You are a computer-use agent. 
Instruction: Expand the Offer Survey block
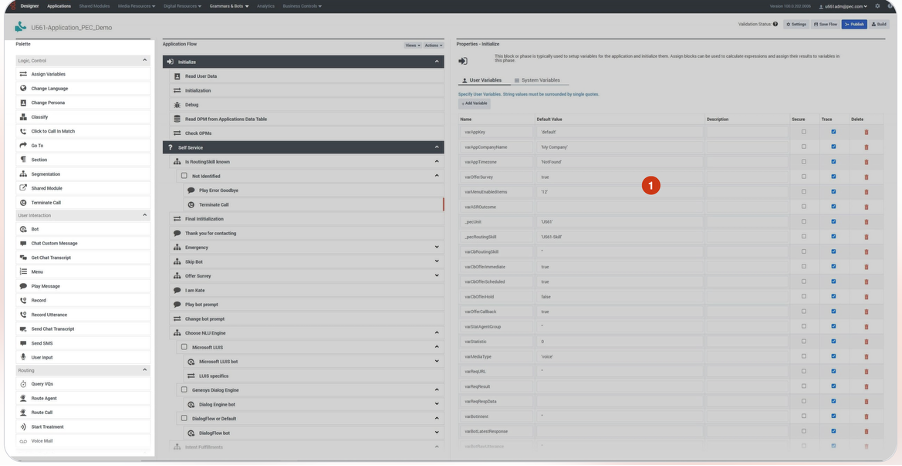pyautogui.click(x=437, y=276)
